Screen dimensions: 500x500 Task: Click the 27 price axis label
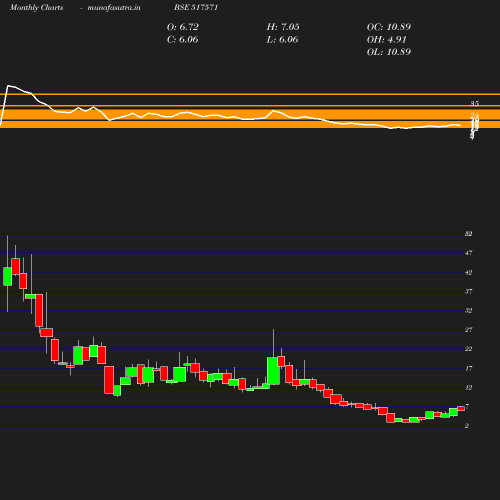[469, 330]
